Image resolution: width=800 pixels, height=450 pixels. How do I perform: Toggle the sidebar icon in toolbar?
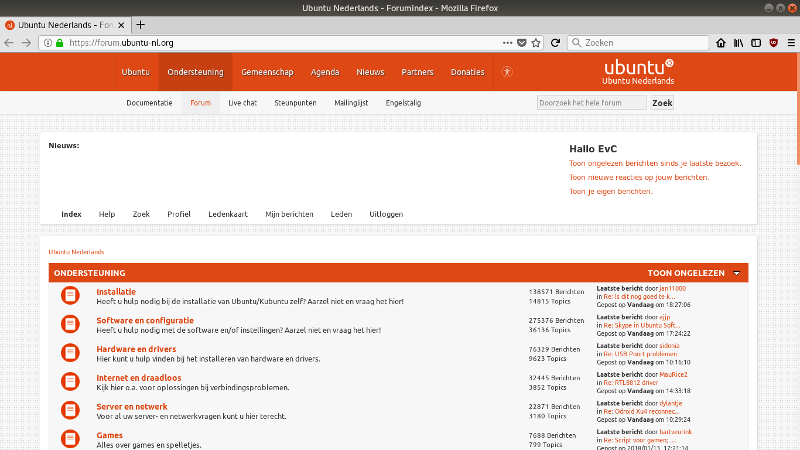pyautogui.click(x=756, y=43)
